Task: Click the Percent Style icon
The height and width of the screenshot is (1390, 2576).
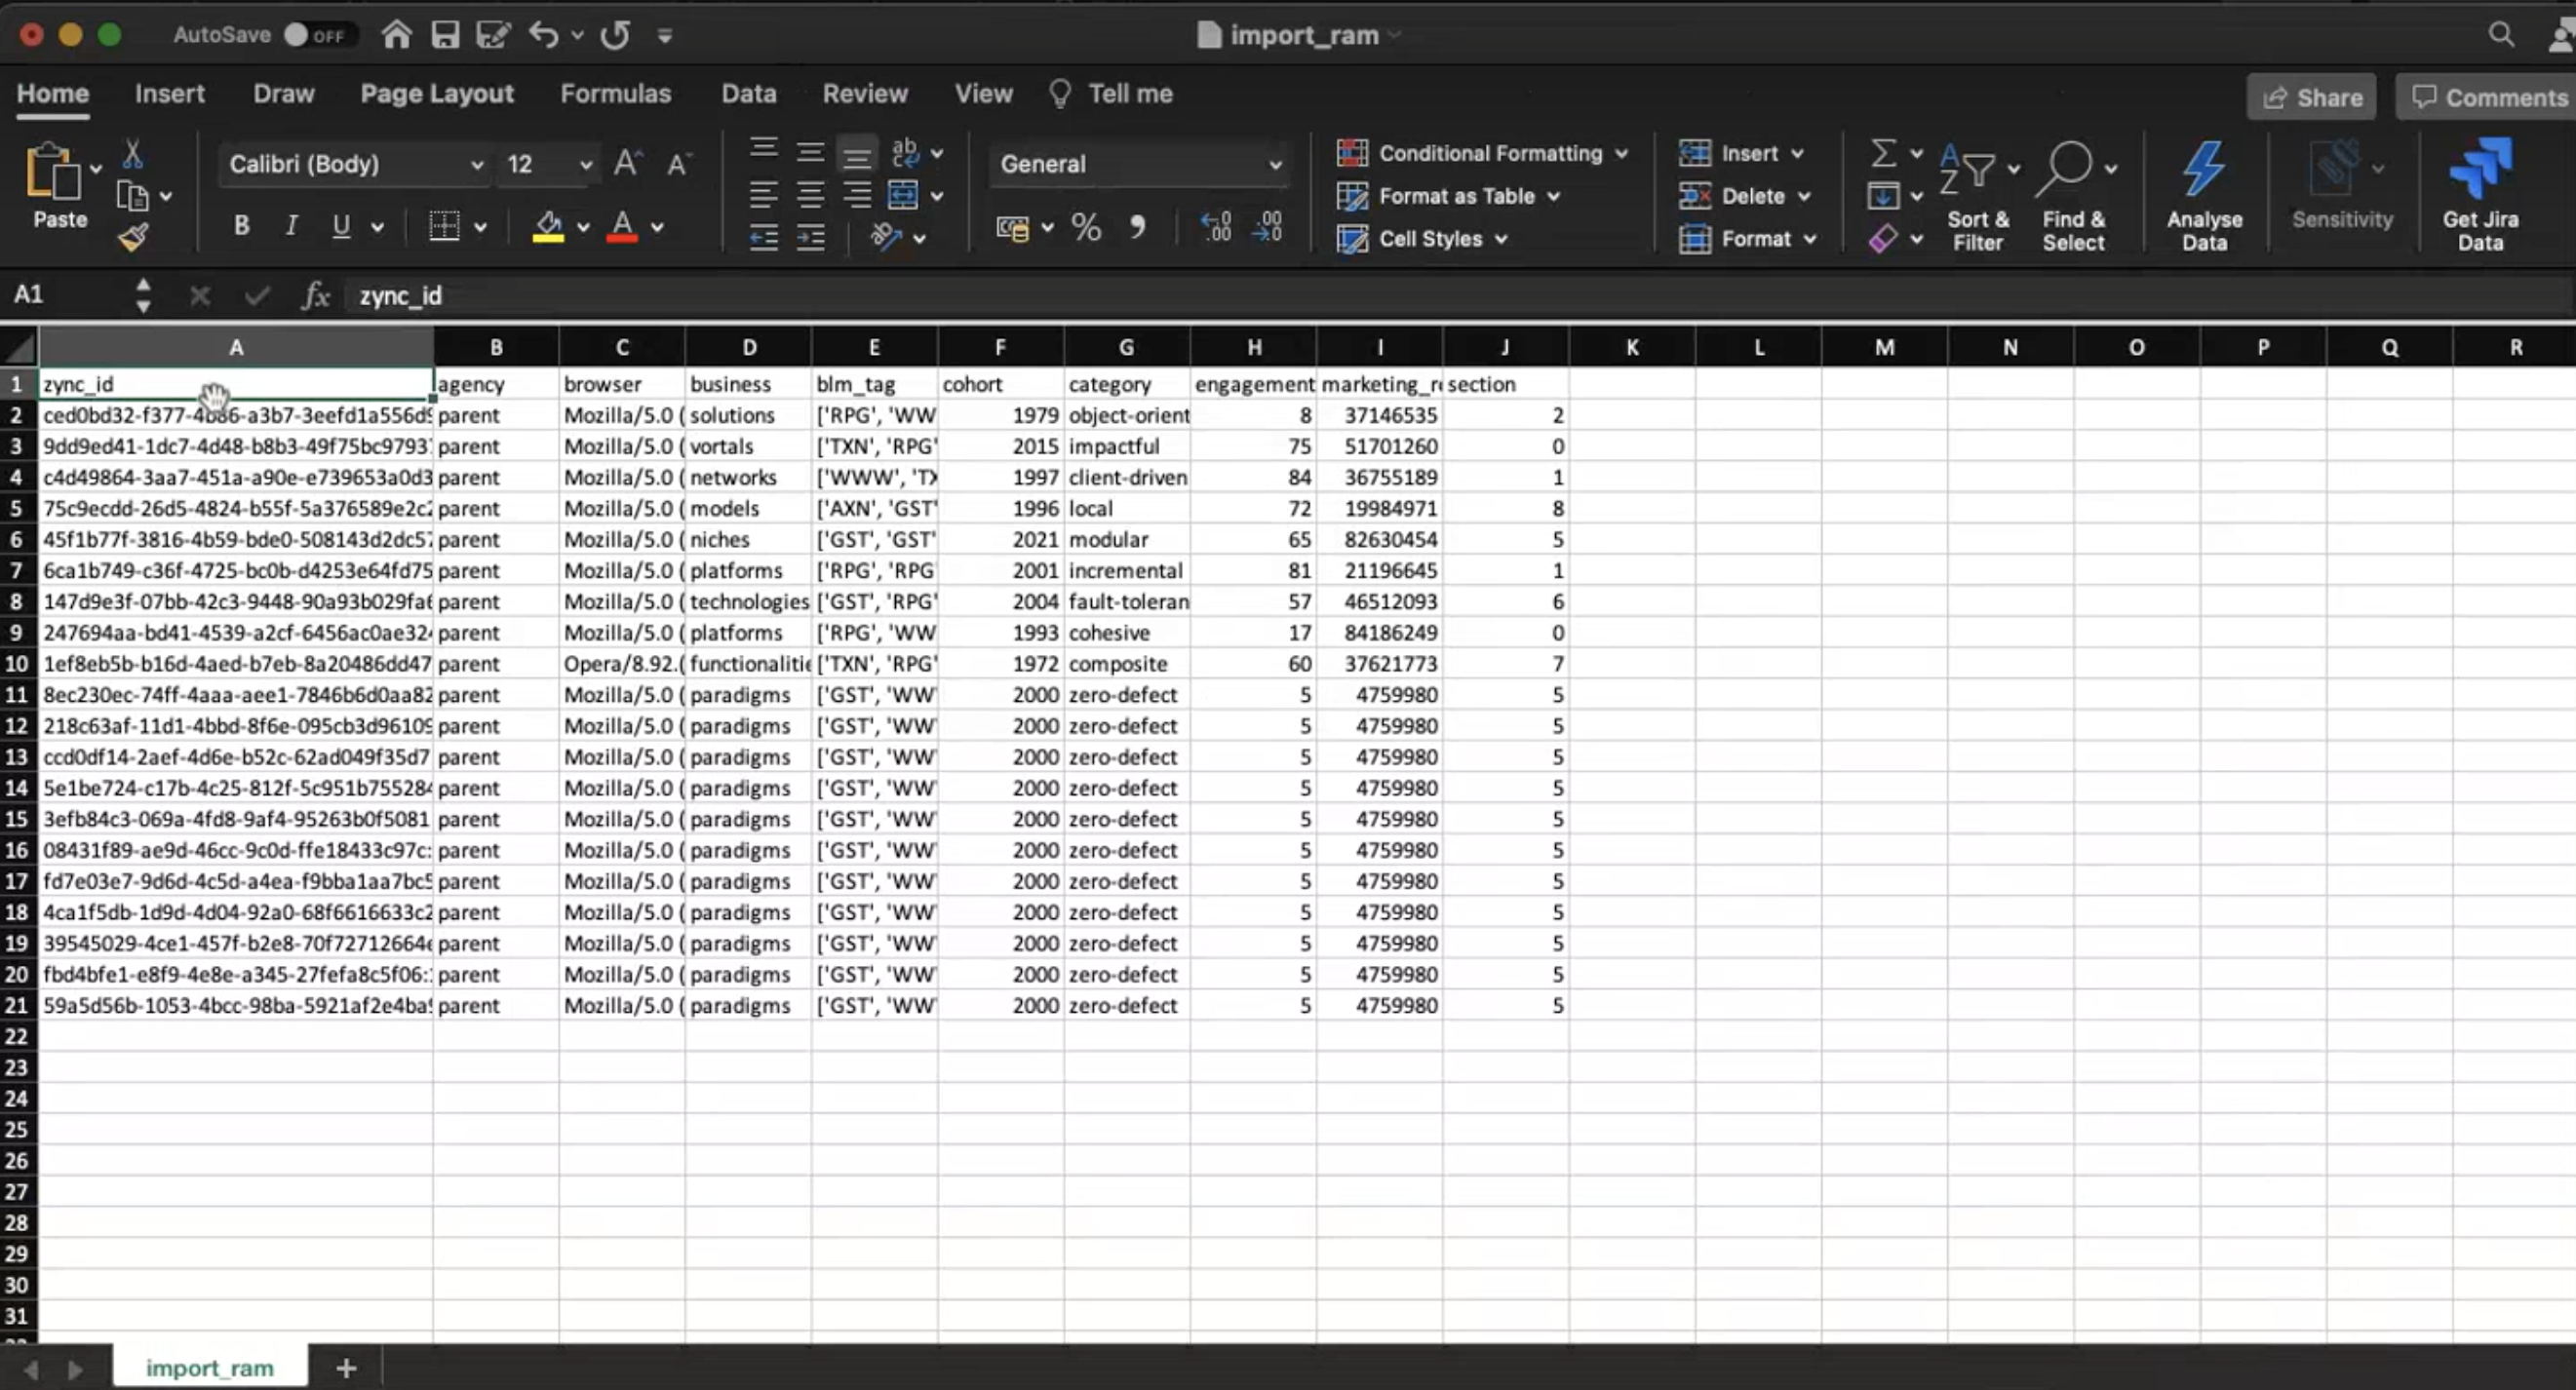Action: click(1086, 228)
